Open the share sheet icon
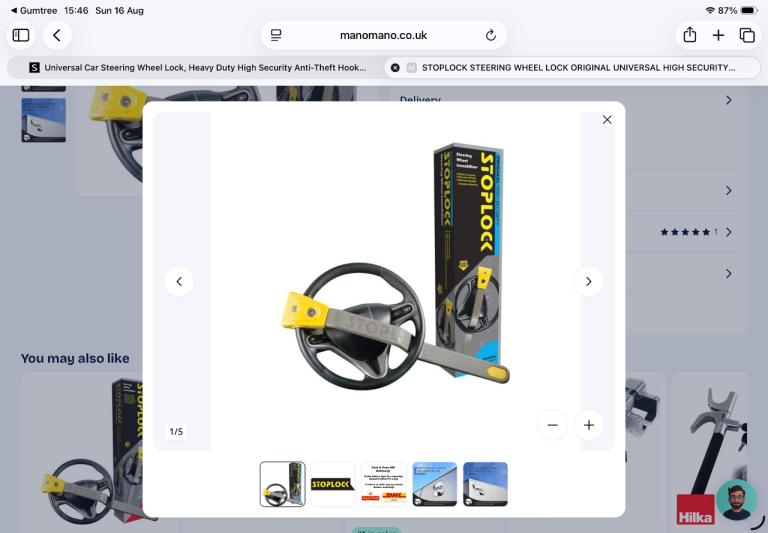The width and height of the screenshot is (768, 533). point(690,35)
